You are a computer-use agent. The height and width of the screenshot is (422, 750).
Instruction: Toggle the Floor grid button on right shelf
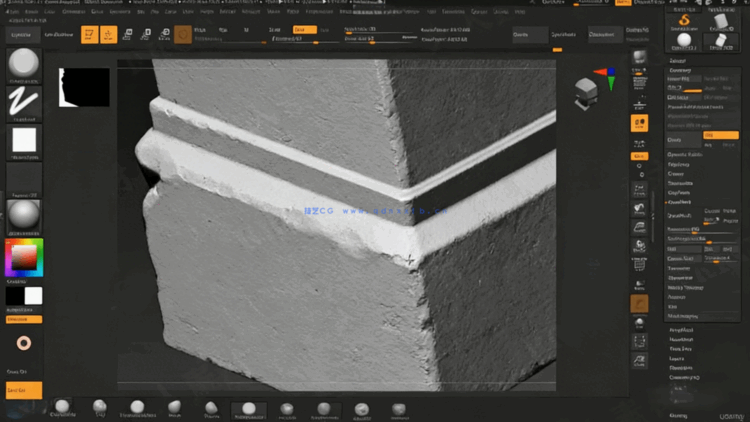point(640,103)
